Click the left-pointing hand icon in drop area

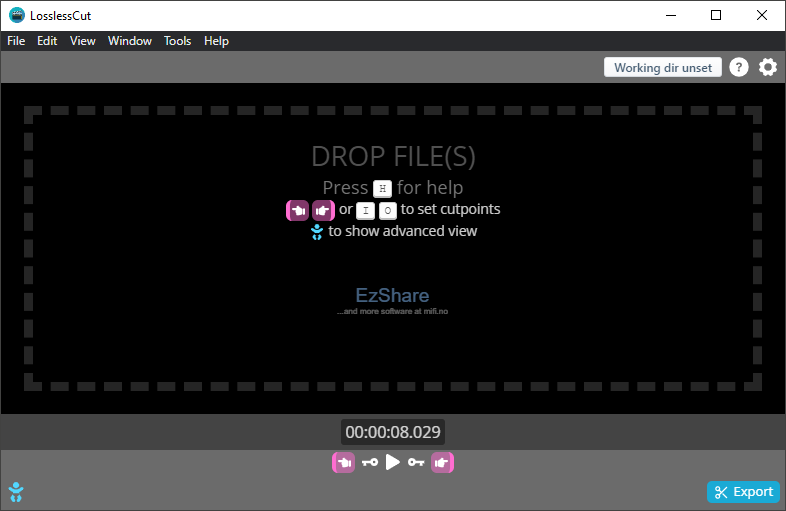[297, 211]
